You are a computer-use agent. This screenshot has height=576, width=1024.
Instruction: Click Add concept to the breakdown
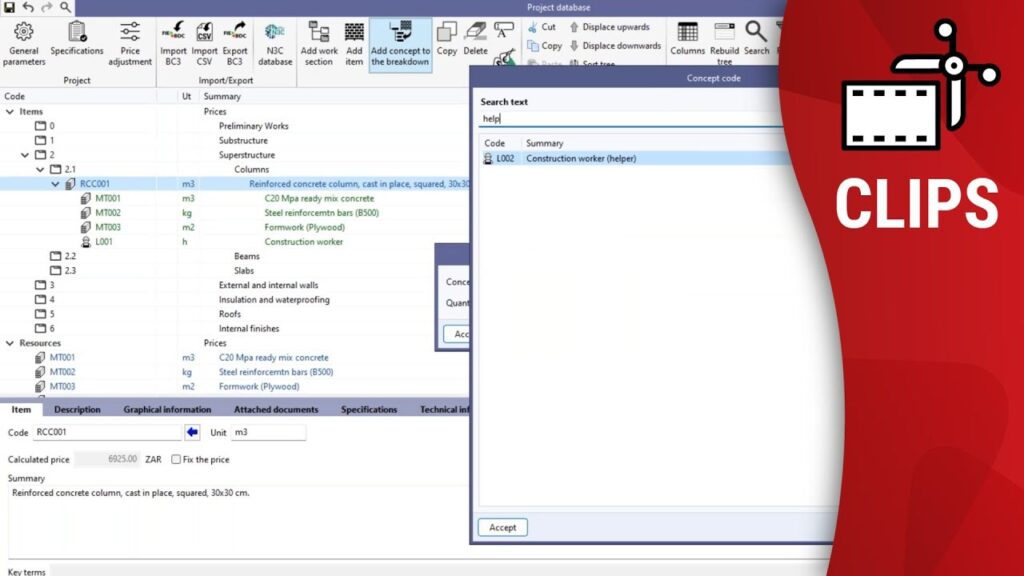400,41
